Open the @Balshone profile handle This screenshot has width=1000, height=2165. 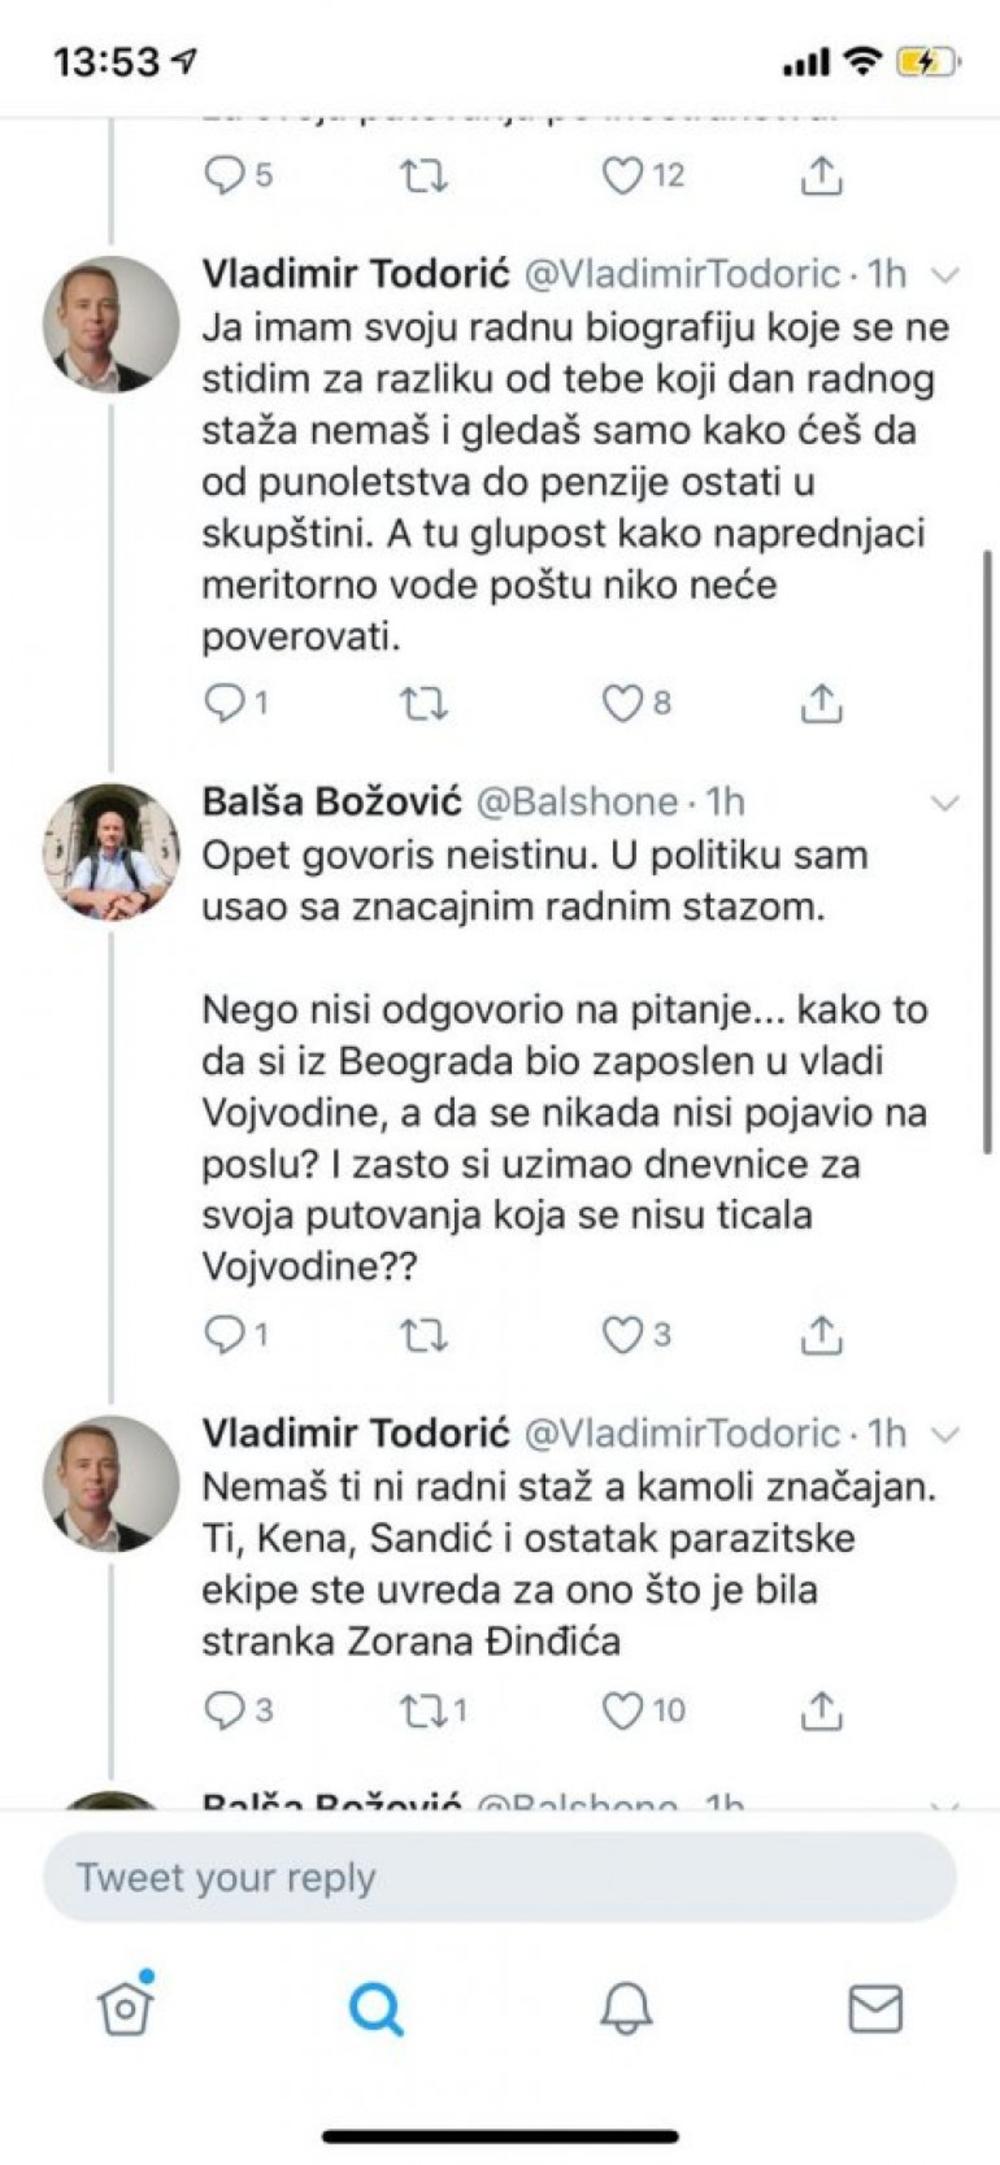(x=577, y=802)
